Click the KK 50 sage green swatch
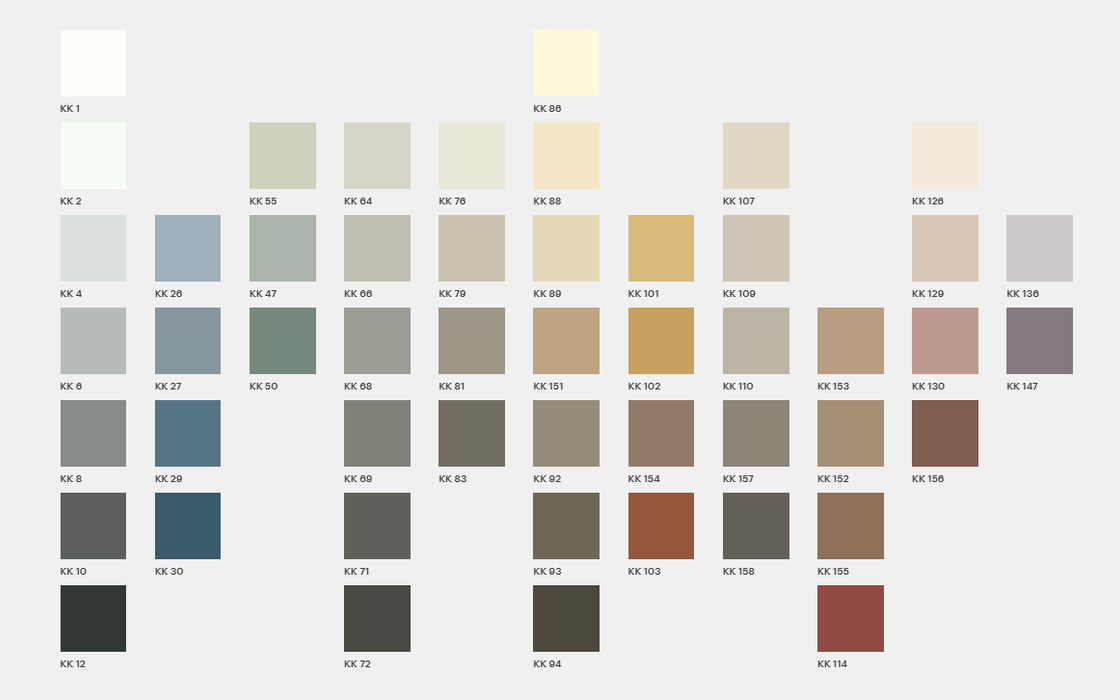 pyautogui.click(x=282, y=341)
